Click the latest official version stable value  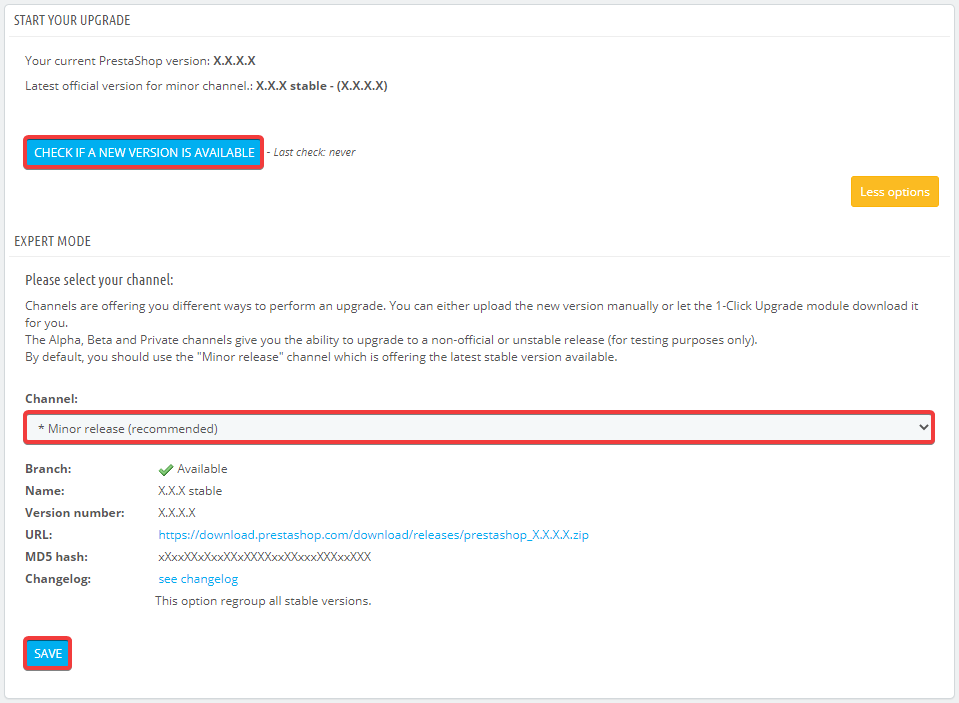321,86
